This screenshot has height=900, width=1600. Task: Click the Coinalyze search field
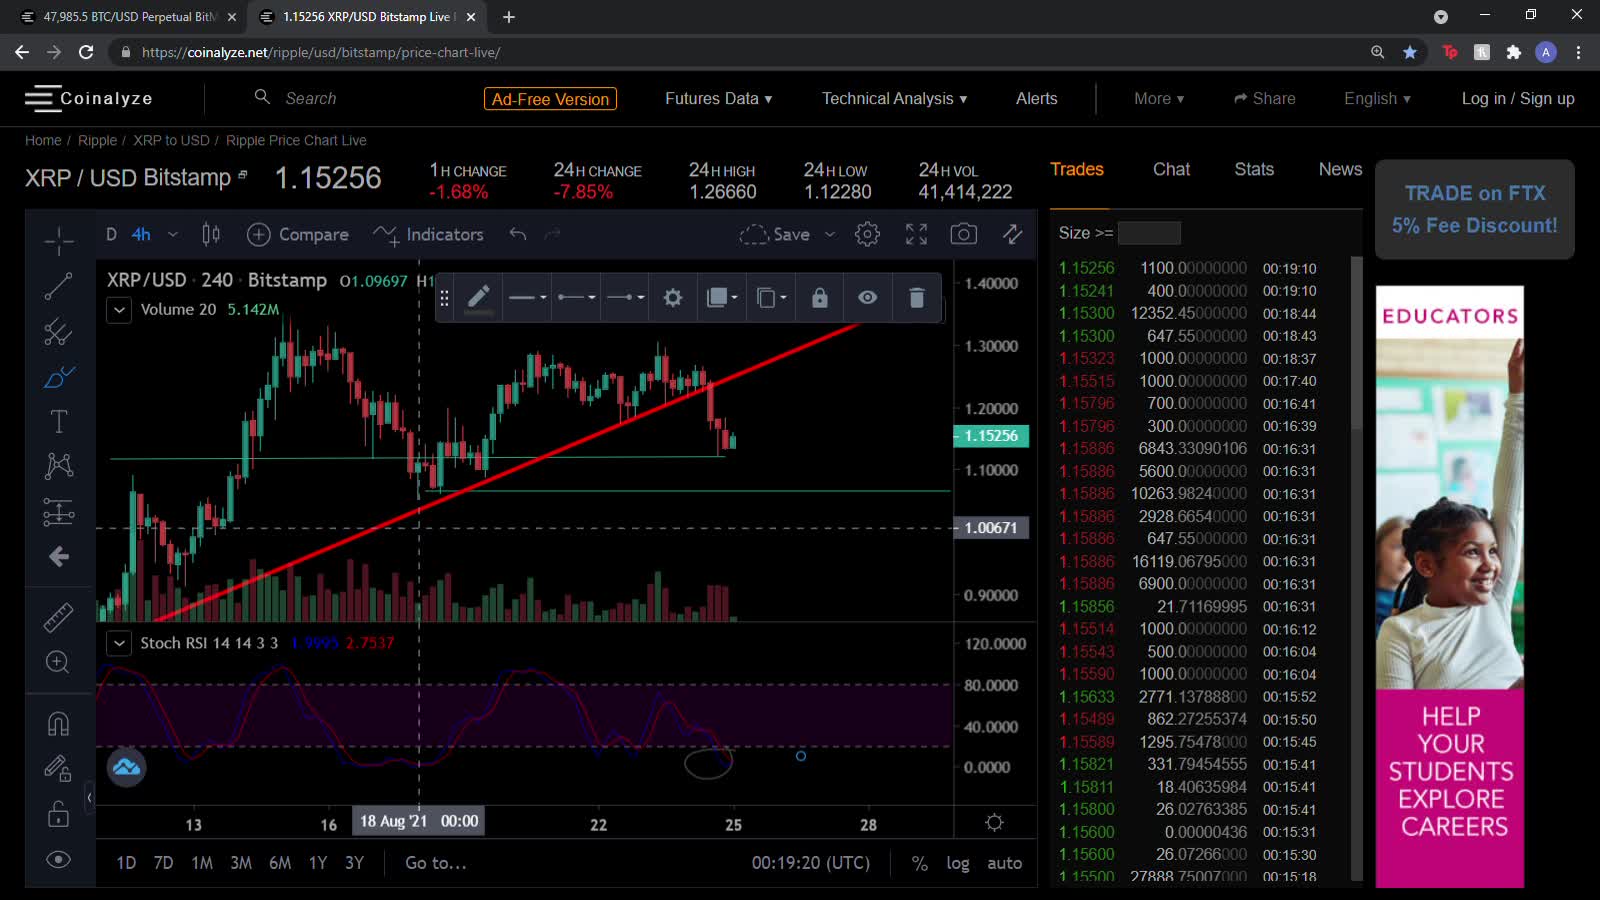[x=311, y=98]
